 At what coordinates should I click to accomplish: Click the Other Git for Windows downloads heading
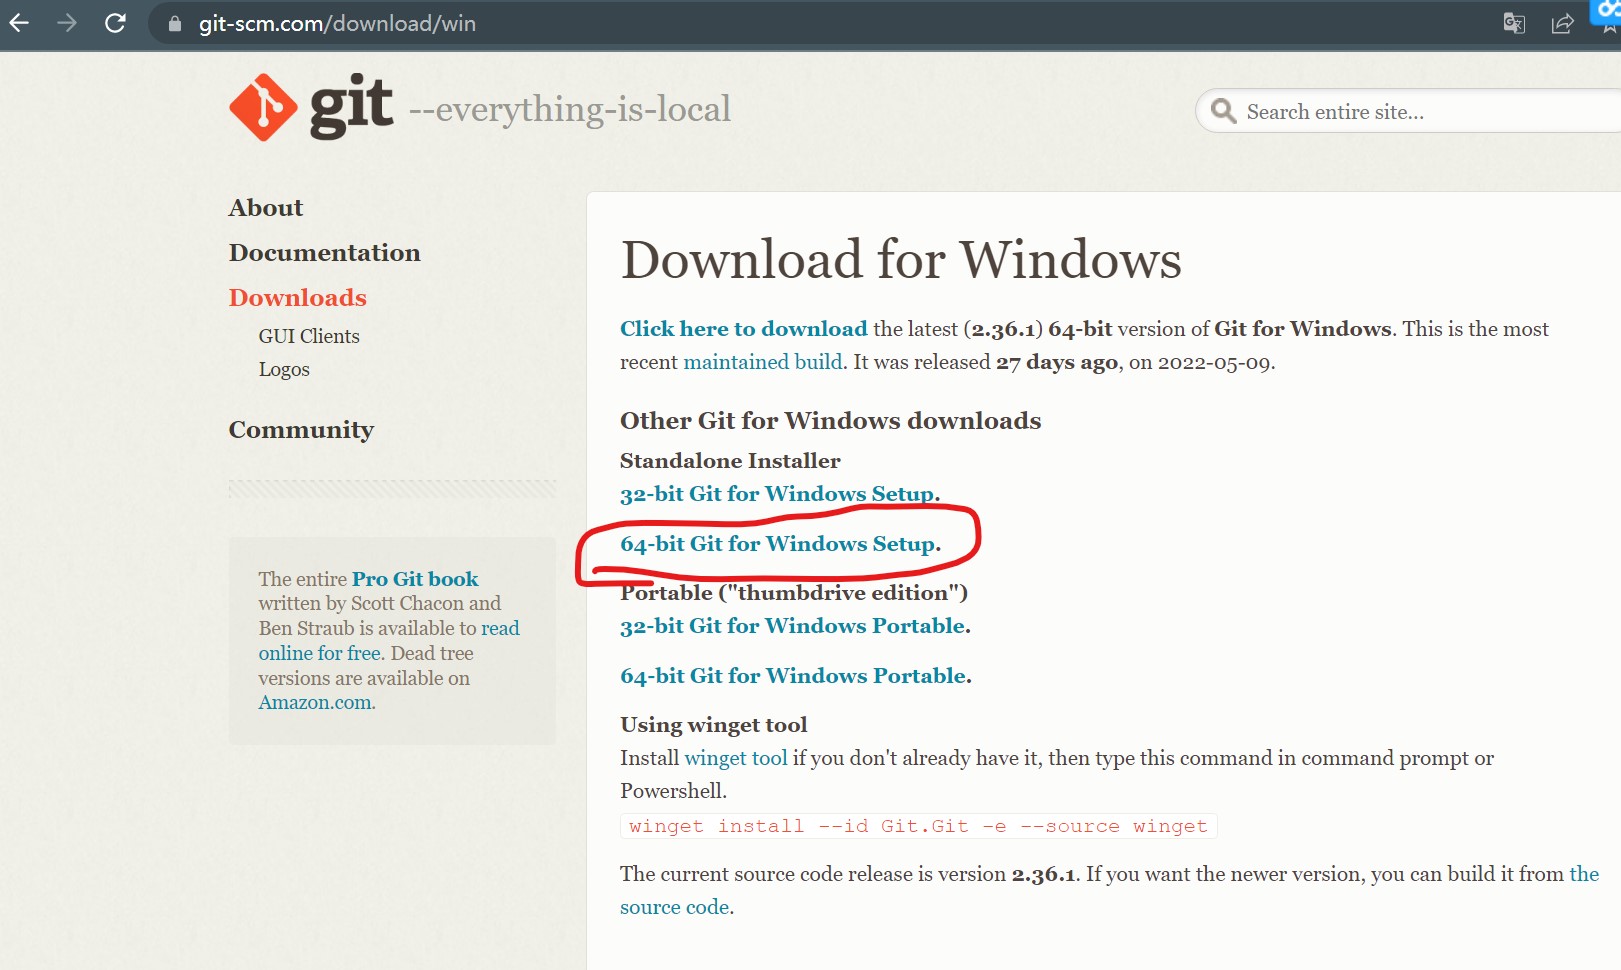tap(830, 421)
